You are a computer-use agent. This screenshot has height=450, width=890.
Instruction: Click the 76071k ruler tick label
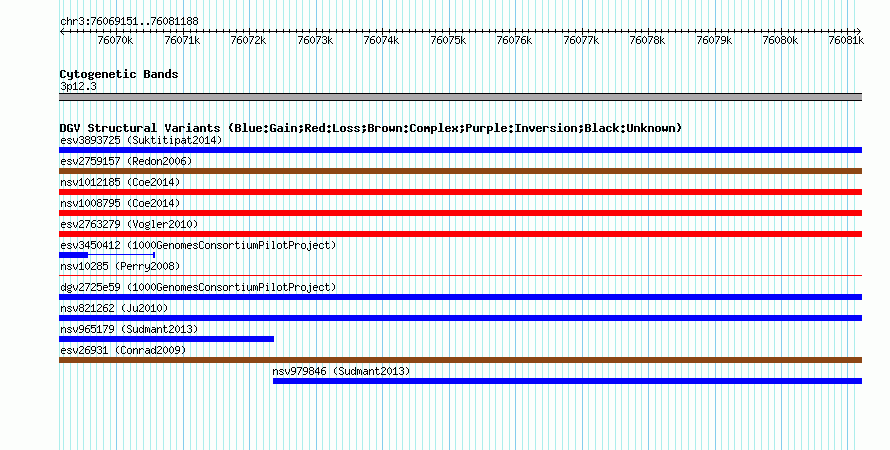coord(182,40)
